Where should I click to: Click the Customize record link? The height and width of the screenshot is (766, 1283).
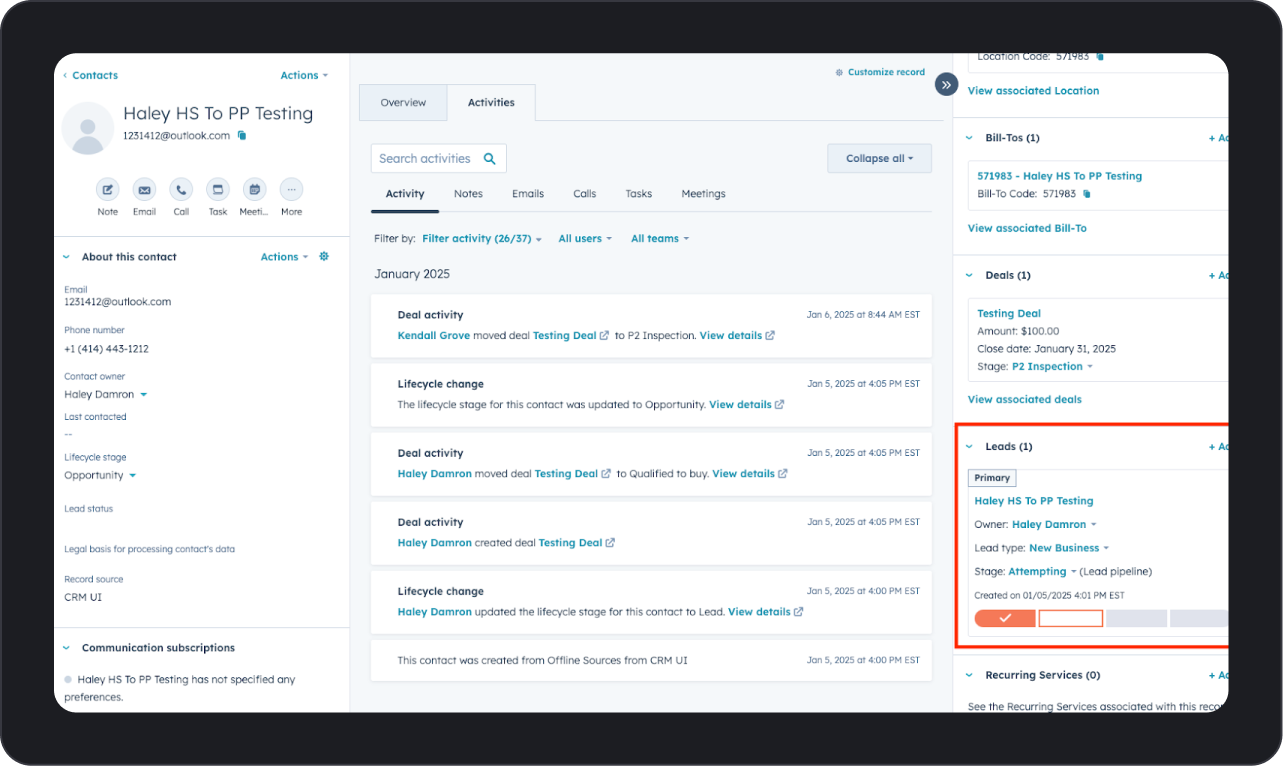(x=880, y=73)
